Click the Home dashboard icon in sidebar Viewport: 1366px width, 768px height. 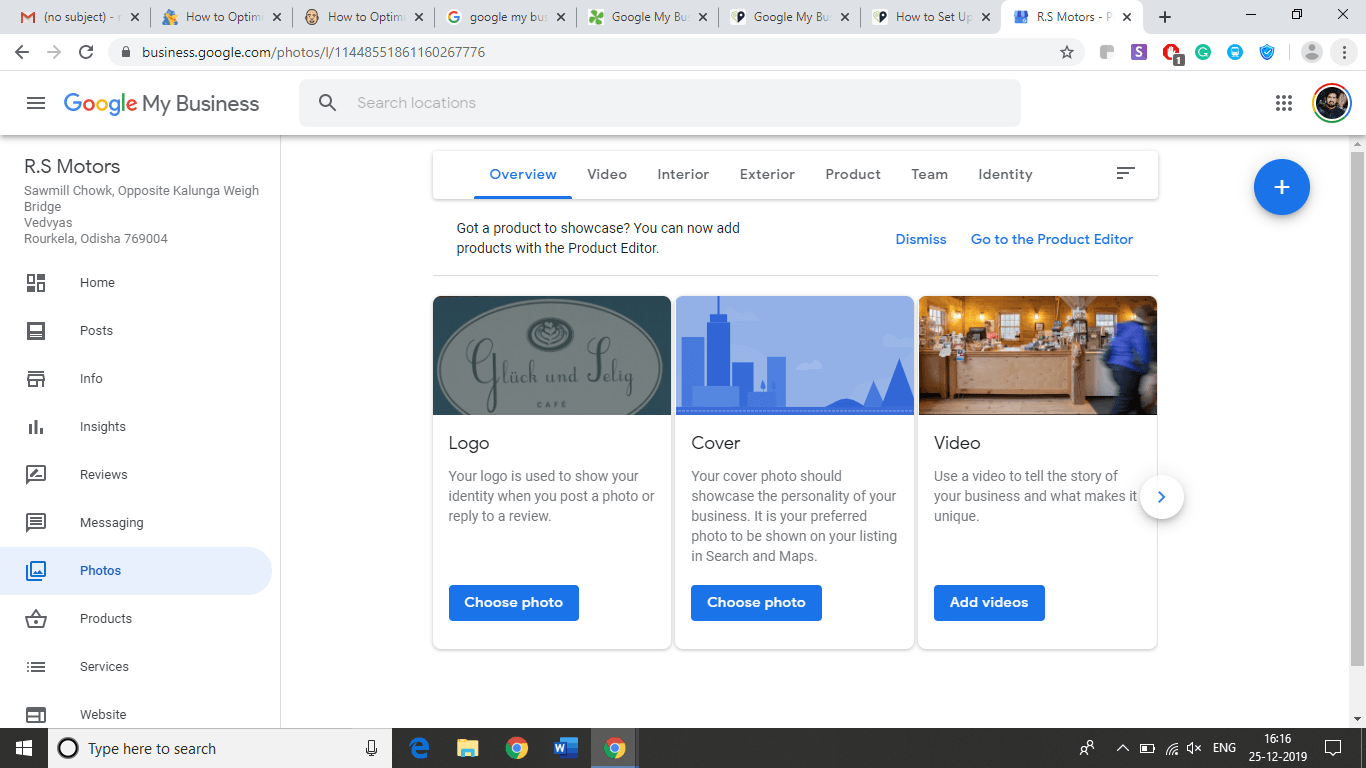pos(36,283)
